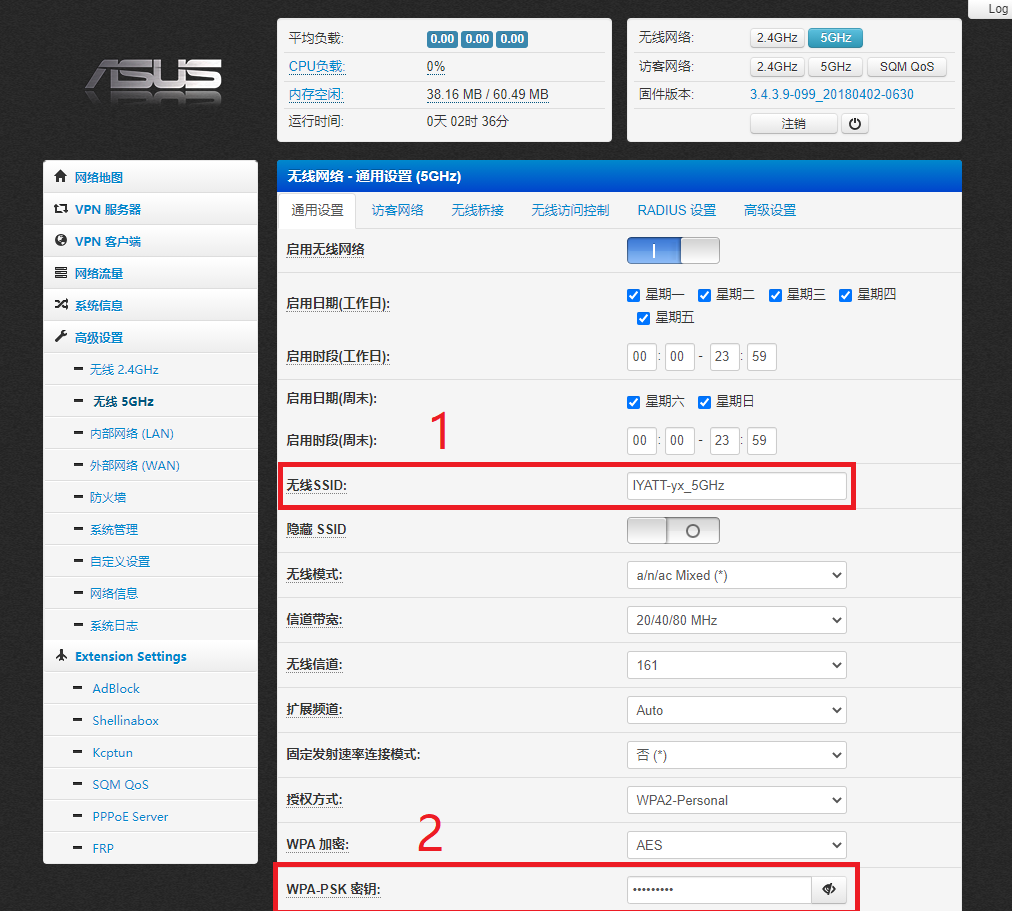Switch to the RADIUS 设置 tab
1012x911 pixels.
click(x=677, y=210)
